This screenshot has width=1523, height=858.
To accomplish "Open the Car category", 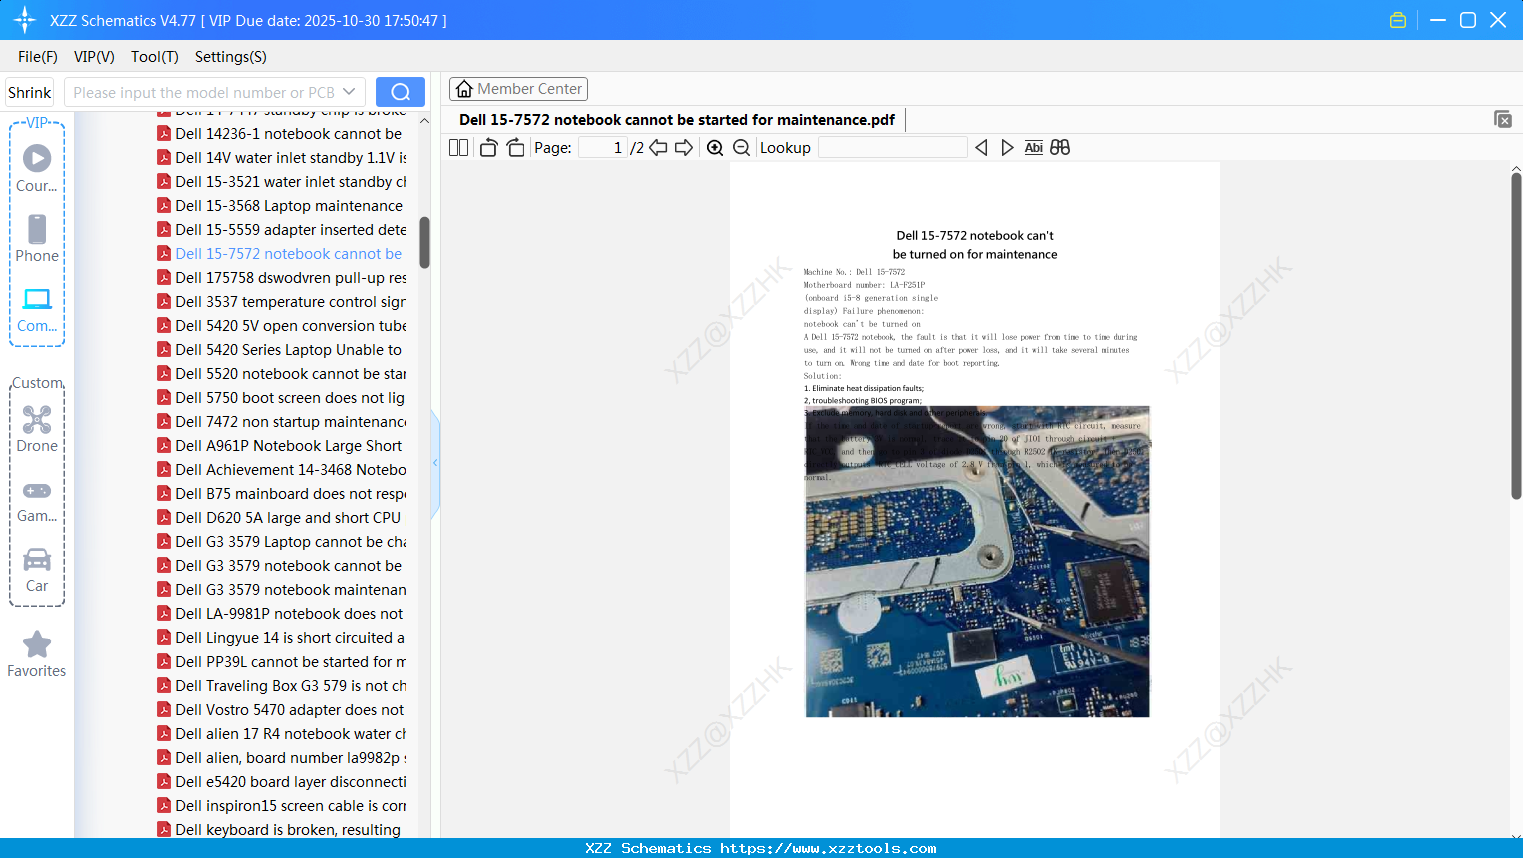I will tap(37, 570).
